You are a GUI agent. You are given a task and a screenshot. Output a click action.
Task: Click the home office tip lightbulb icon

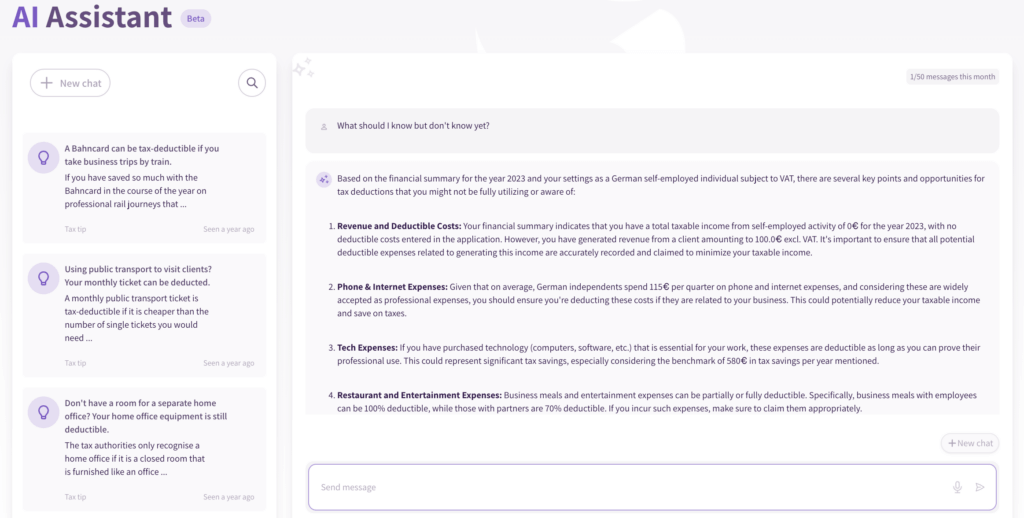coord(43,412)
